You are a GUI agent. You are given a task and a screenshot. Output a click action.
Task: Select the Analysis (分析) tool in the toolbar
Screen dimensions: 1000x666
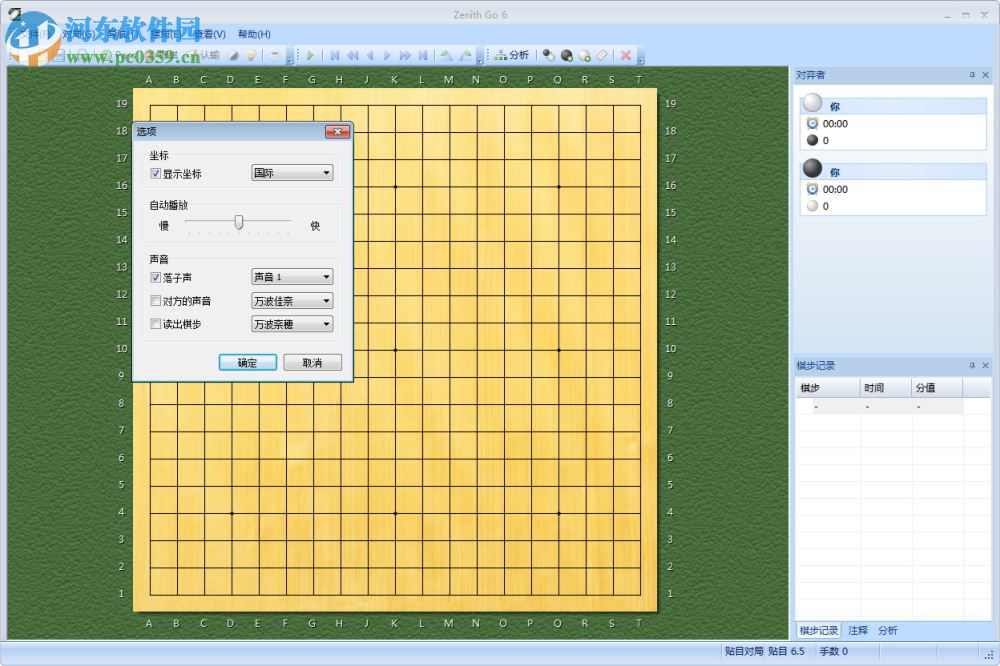pos(513,55)
